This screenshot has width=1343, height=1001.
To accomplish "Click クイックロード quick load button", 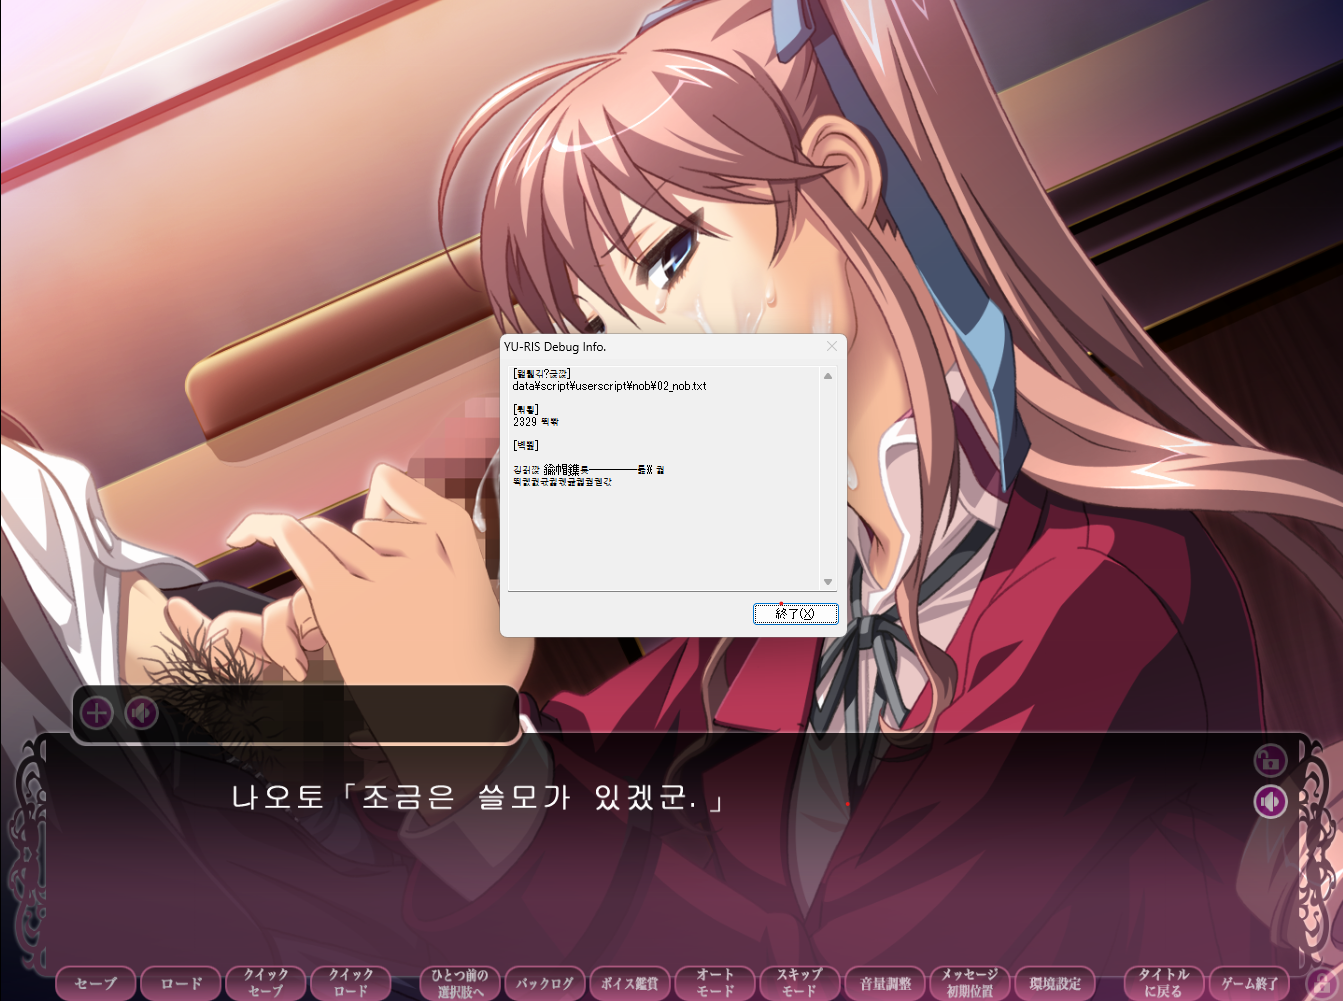I will [350, 983].
